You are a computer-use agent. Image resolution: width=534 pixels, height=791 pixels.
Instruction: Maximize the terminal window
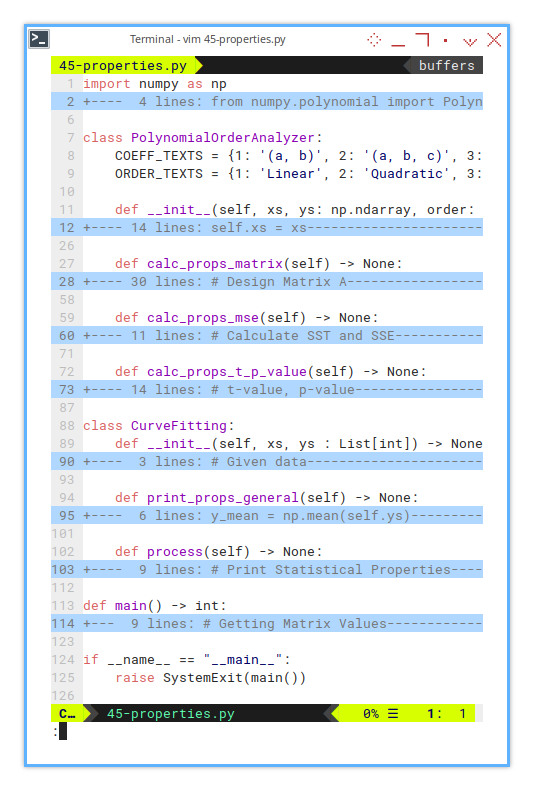pyautogui.click(x=422, y=40)
